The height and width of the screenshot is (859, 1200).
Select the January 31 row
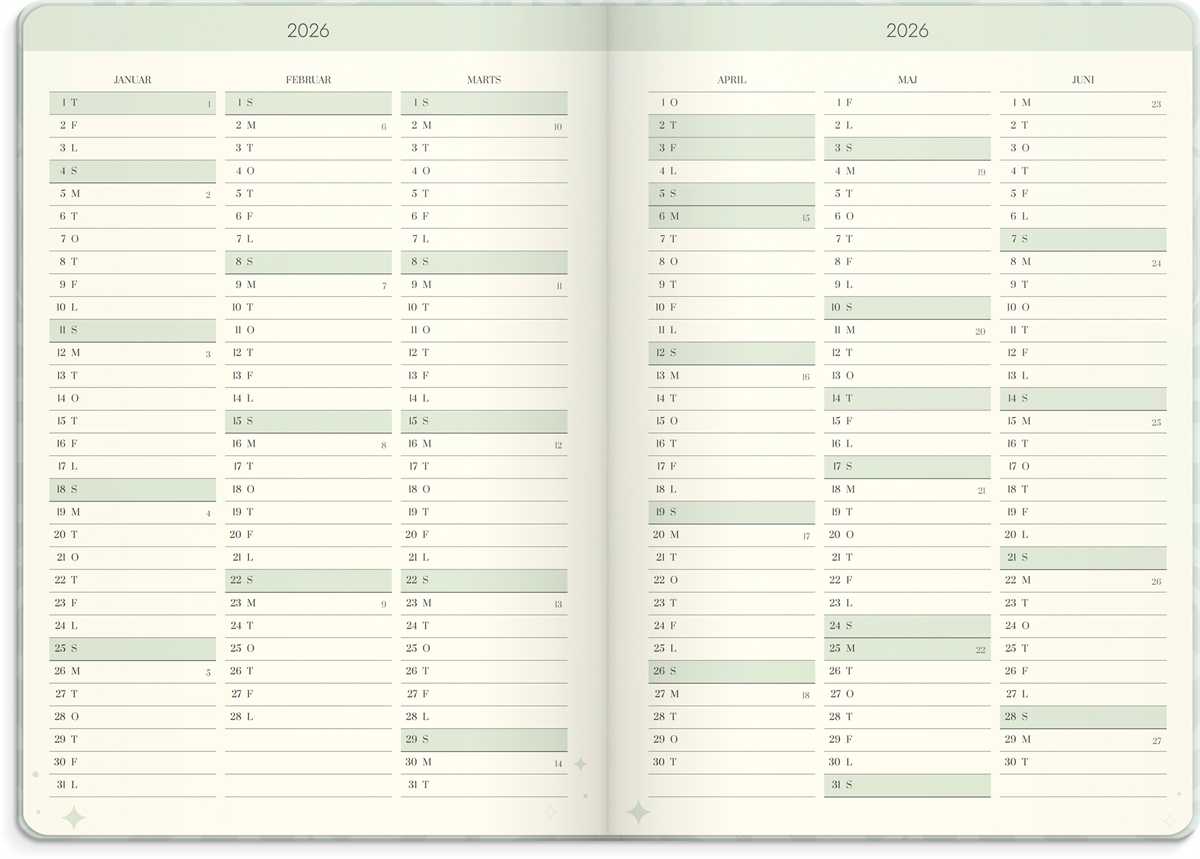[133, 785]
